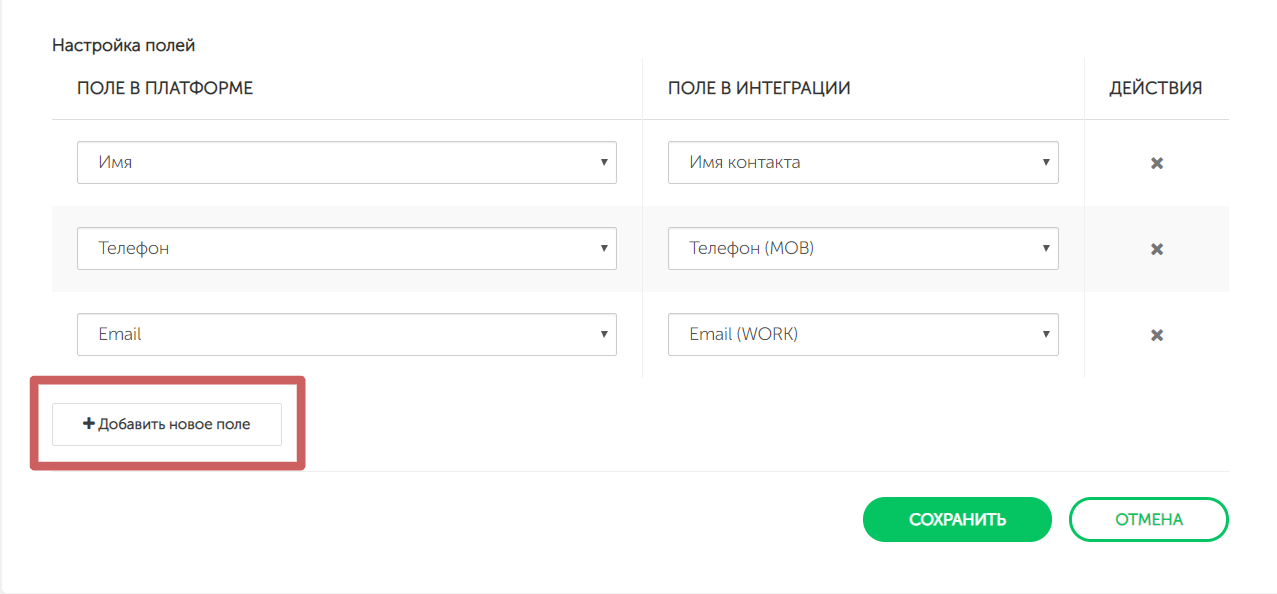Click the arrow of Телефон (МОВ) dropdown

pos(1046,248)
